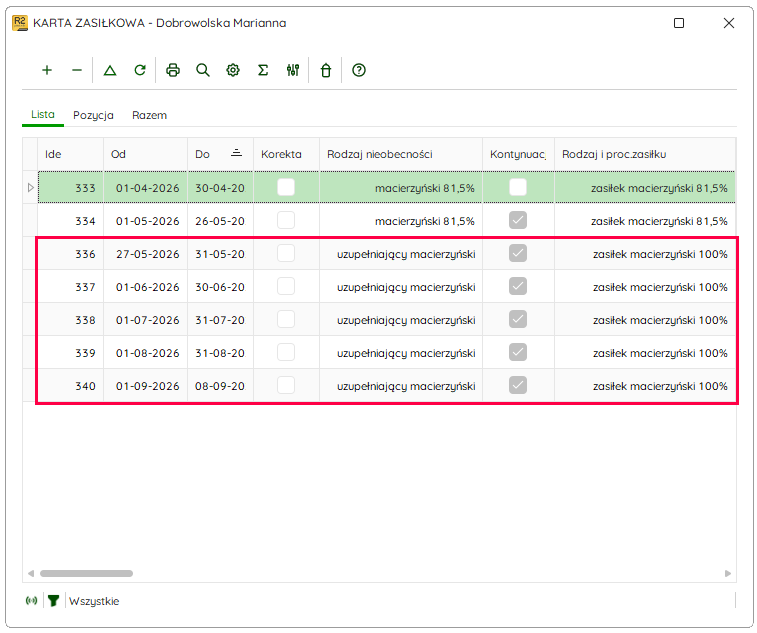Open the sliders filter options icon

(x=293, y=70)
